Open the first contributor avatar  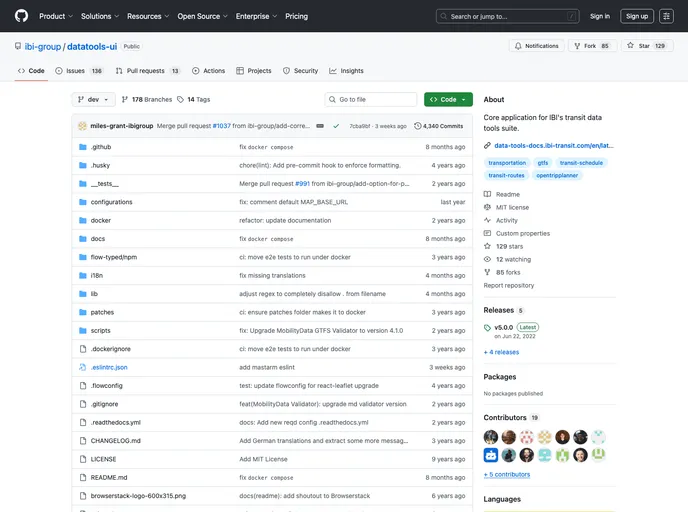point(491,437)
